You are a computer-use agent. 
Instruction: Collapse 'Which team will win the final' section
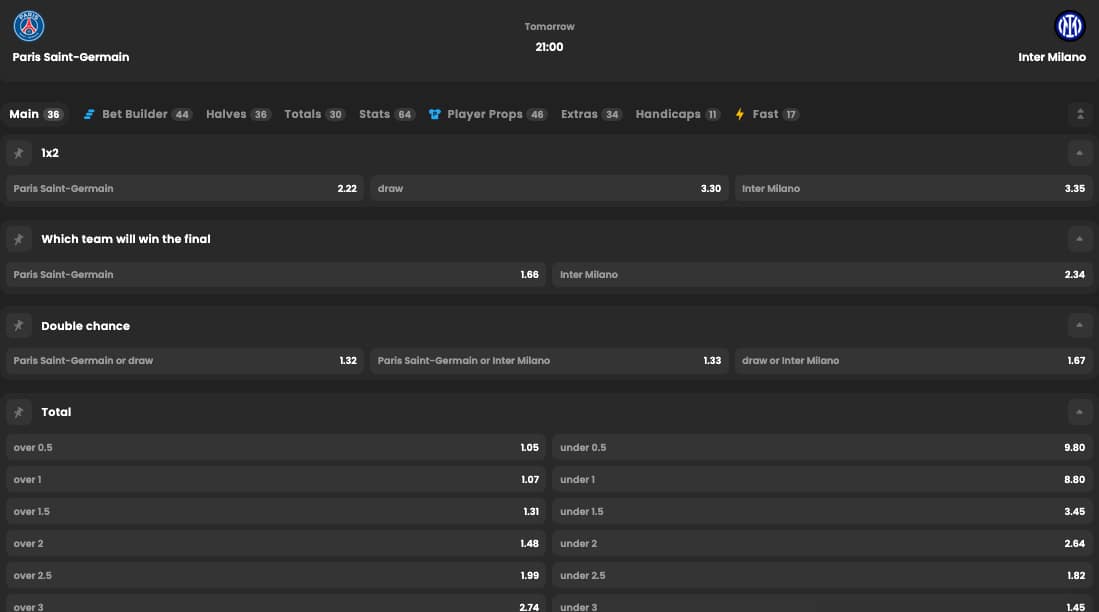click(1079, 239)
